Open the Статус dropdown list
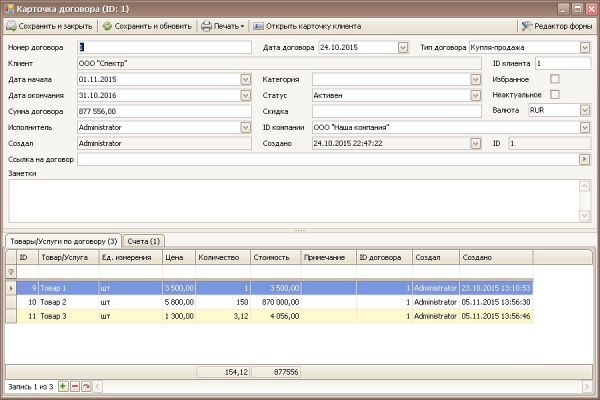This screenshot has width=600, height=400. [x=476, y=95]
